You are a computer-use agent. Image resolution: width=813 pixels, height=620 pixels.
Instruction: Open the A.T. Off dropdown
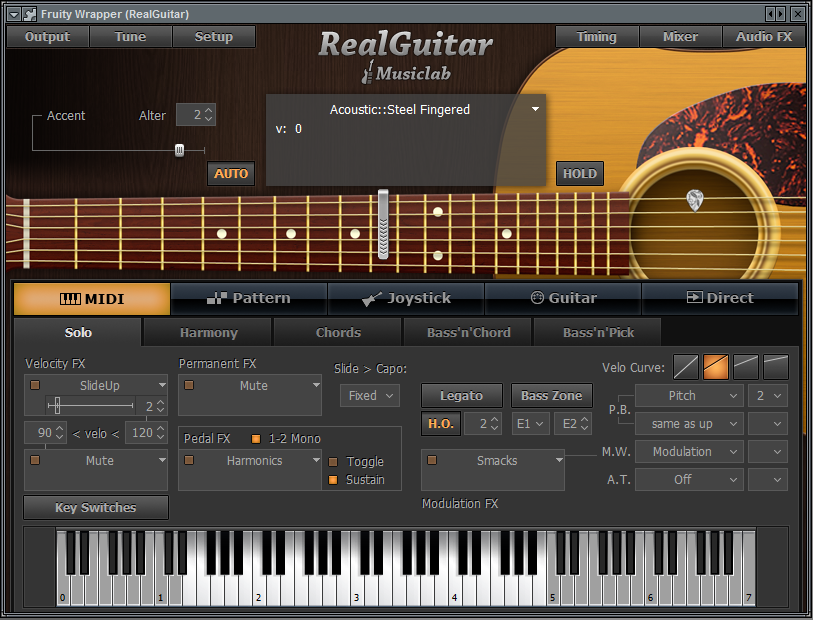tap(689, 480)
